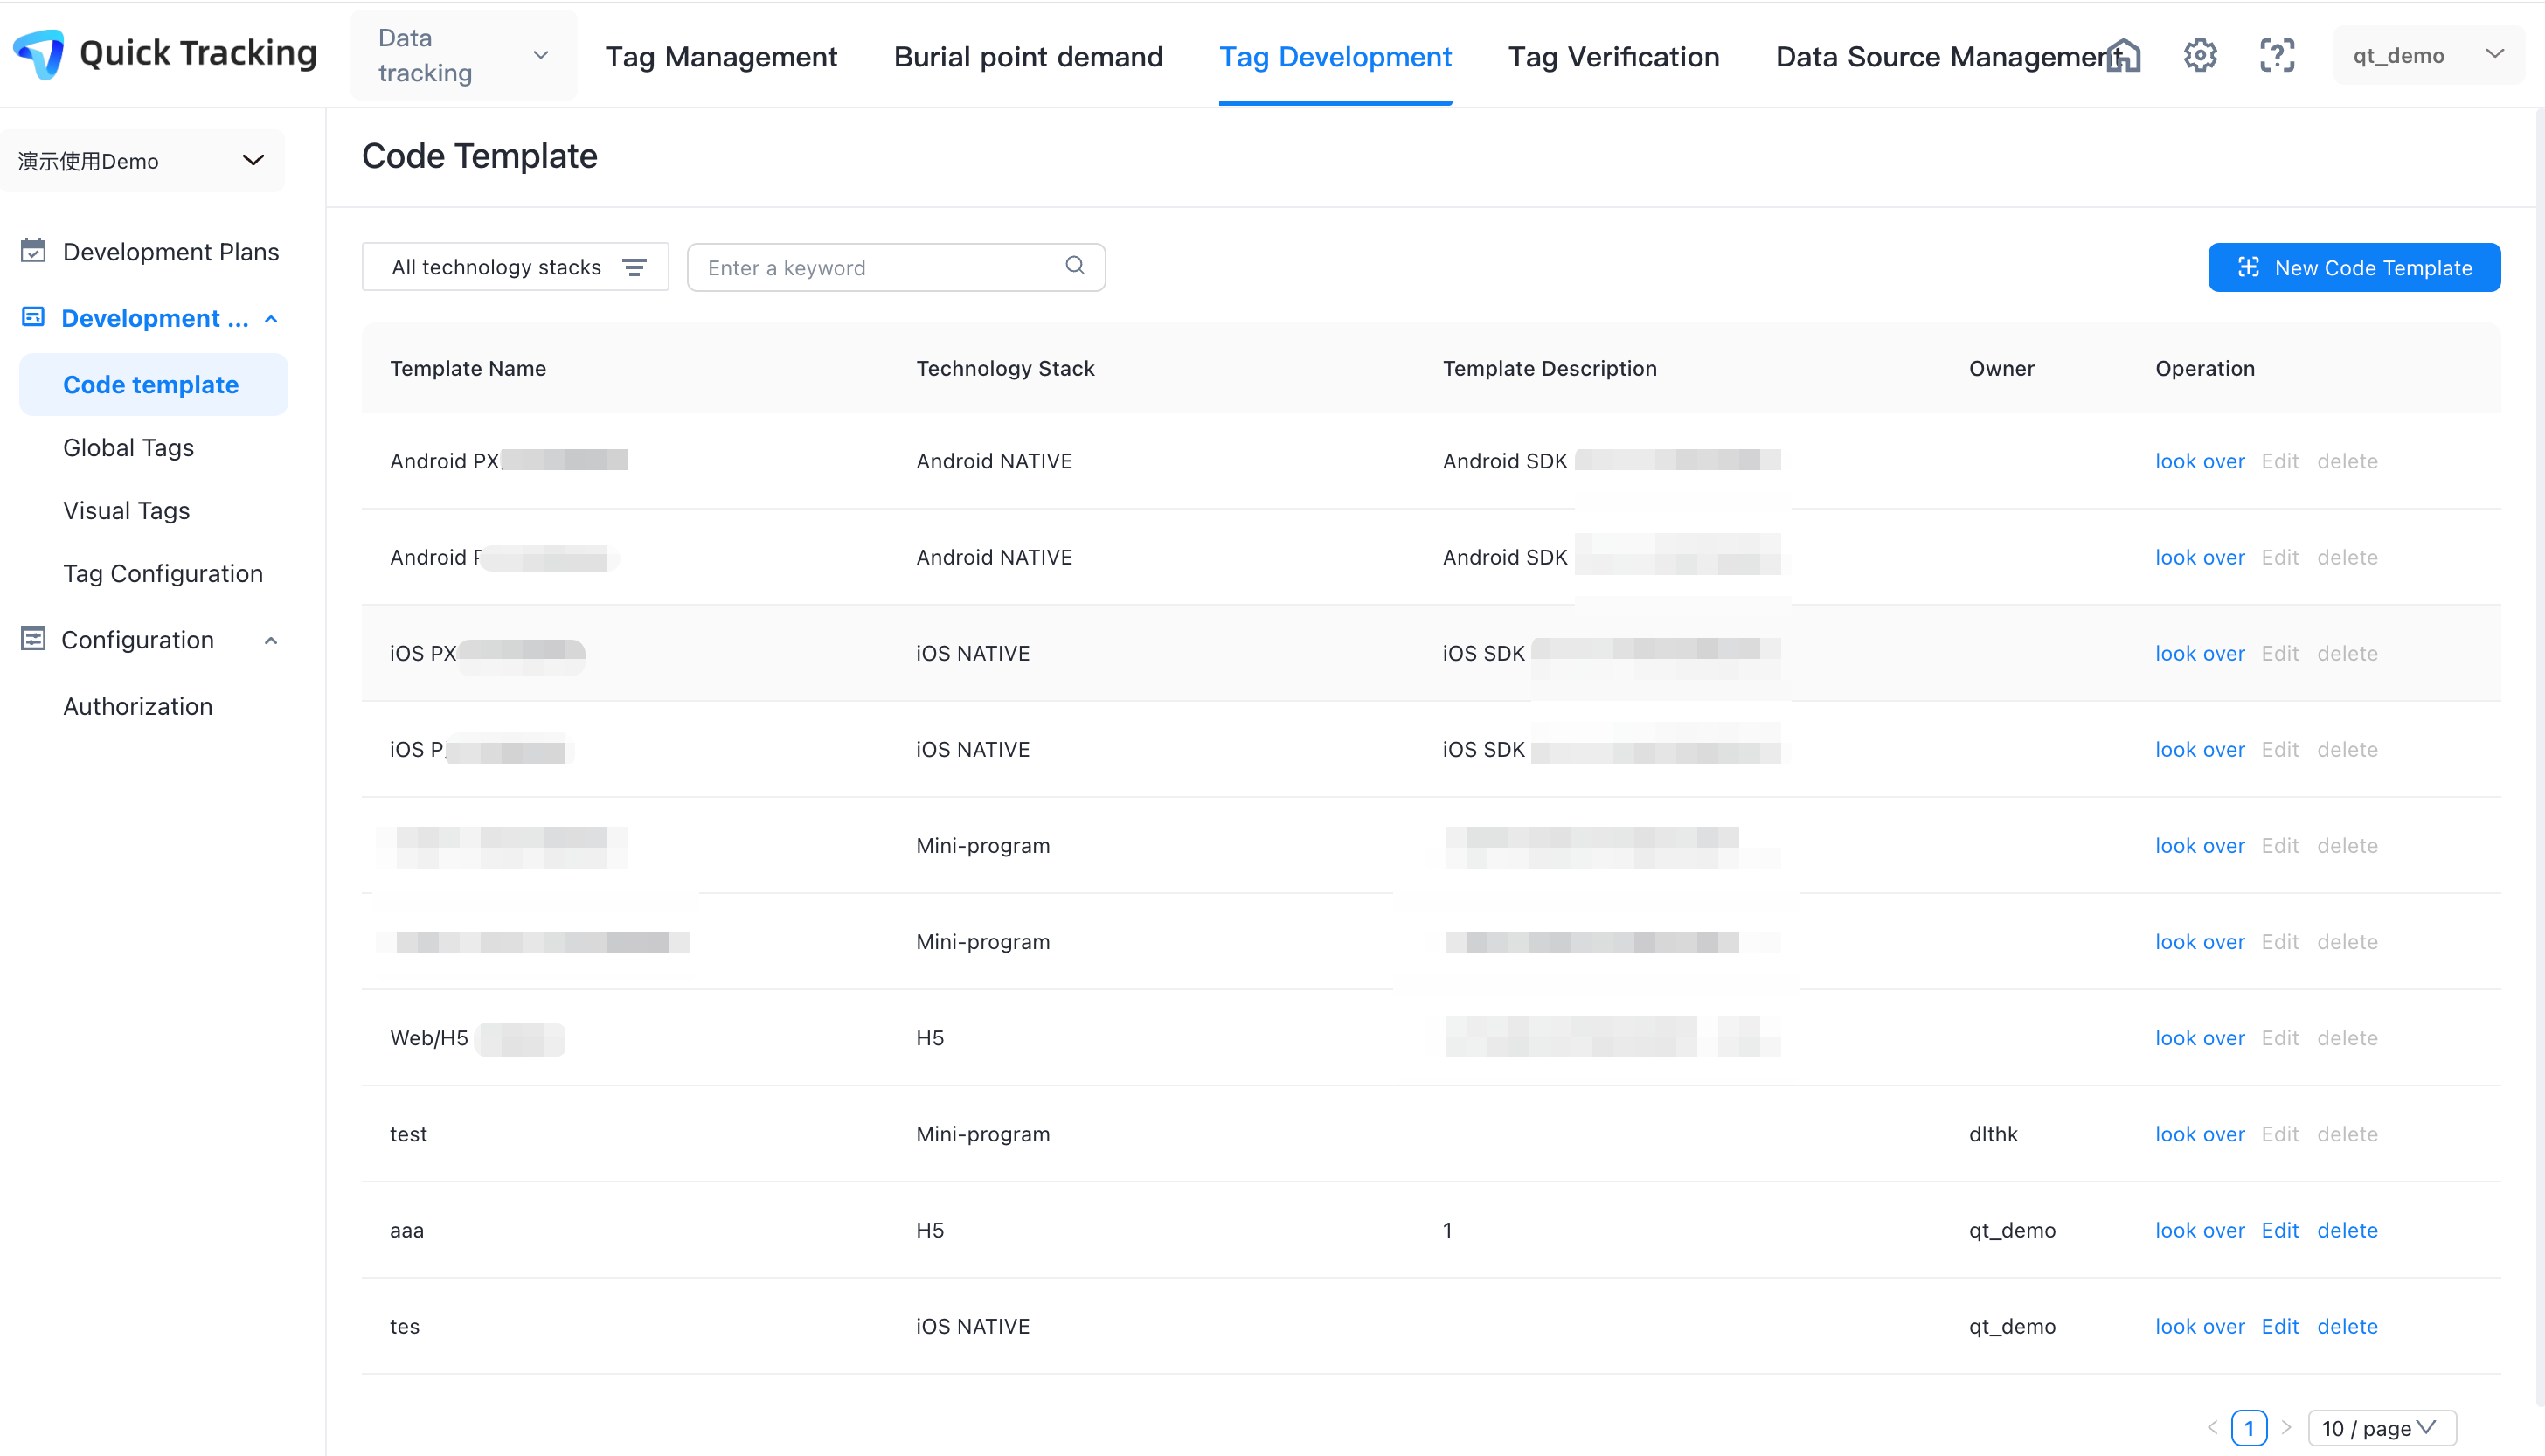The width and height of the screenshot is (2545, 1456).
Task: Click the Configuration sidebar icon
Action: point(33,639)
